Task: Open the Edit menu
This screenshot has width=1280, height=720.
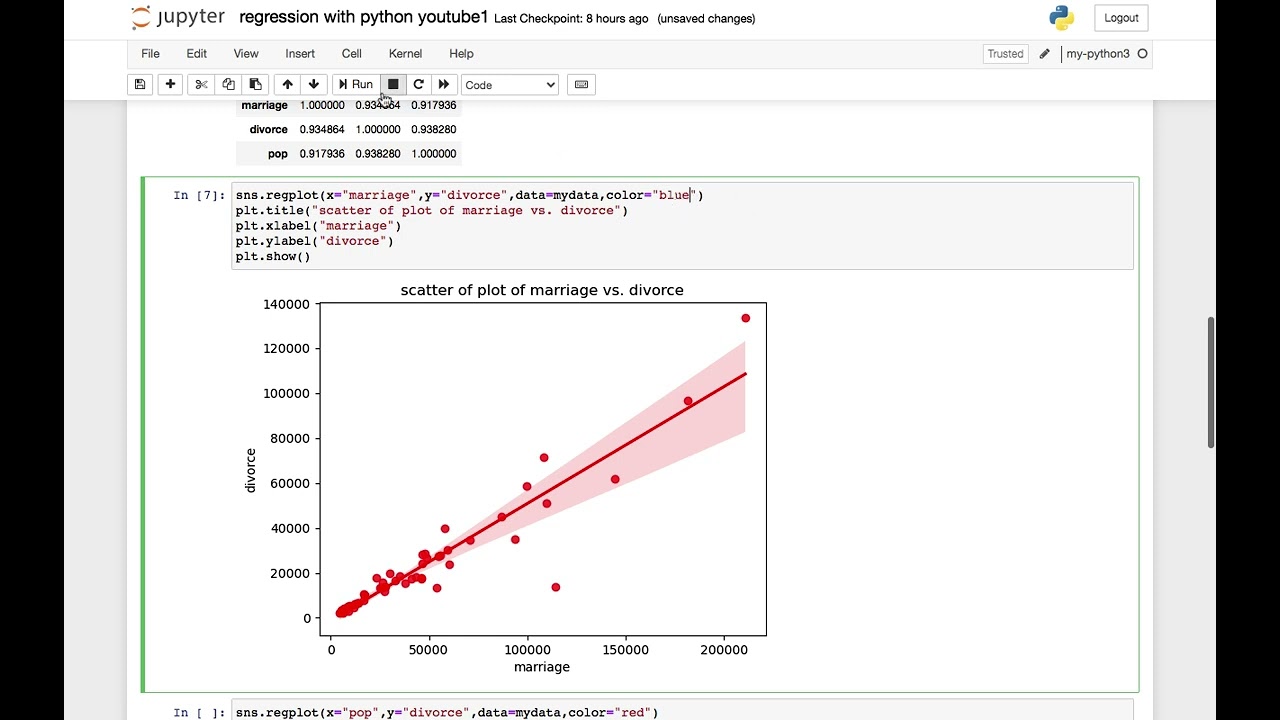Action: point(197,54)
